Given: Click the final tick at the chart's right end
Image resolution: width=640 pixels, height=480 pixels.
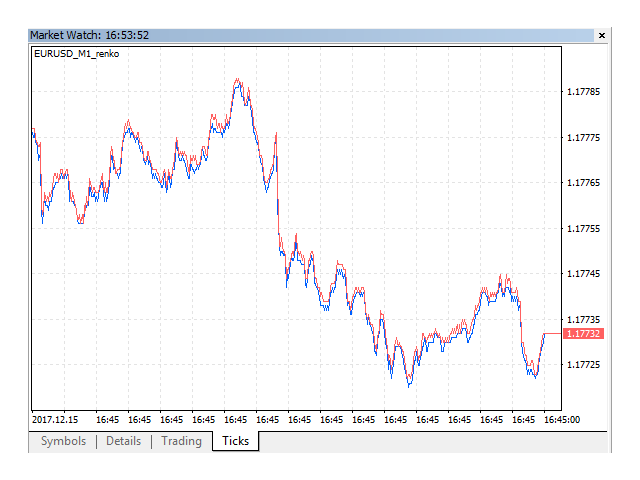Looking at the screenshot, I should pyautogui.click(x=545, y=334).
